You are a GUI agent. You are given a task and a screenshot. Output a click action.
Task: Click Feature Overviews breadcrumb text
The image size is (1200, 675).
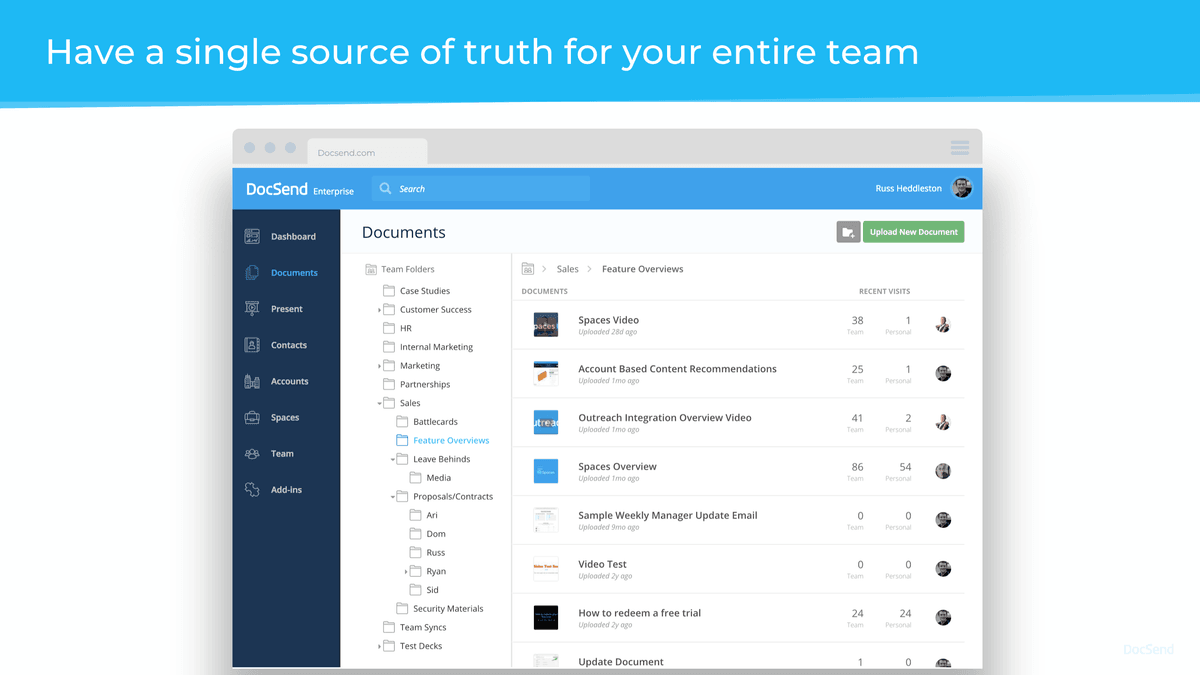click(x=643, y=269)
